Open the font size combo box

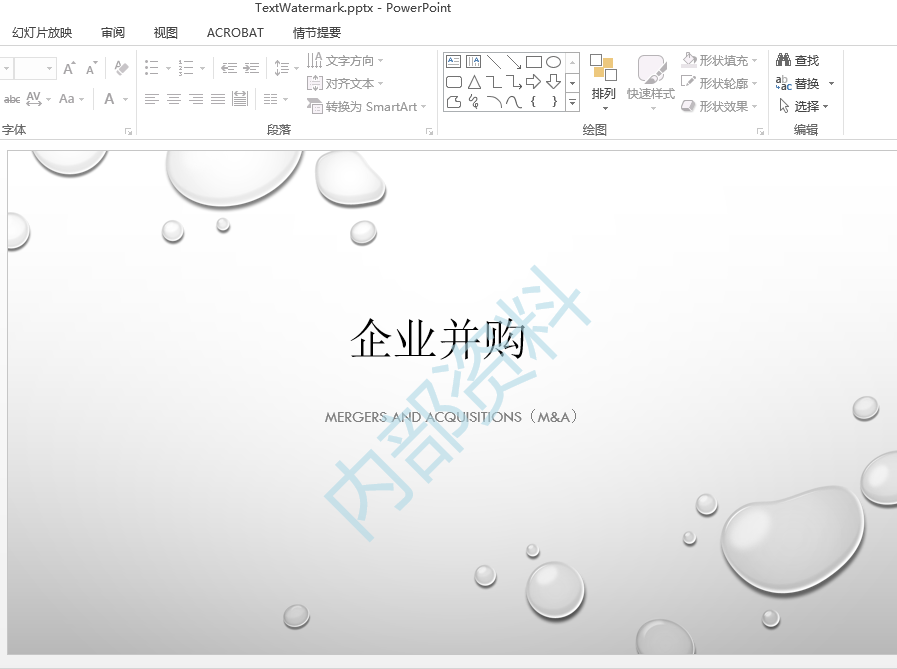(x=34, y=69)
